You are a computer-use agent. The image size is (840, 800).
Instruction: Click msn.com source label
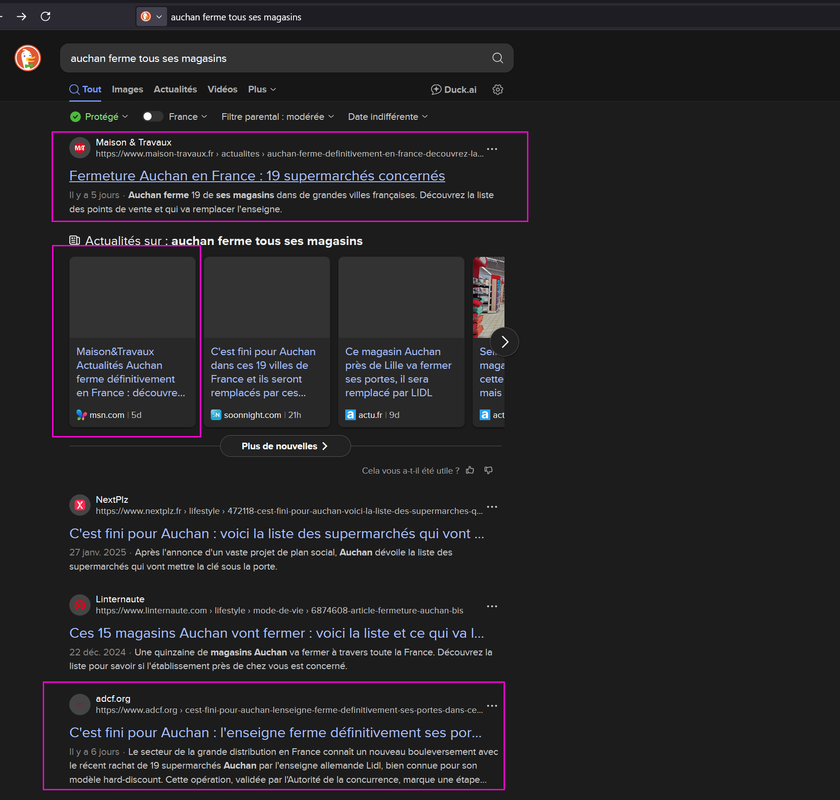click(x=107, y=415)
